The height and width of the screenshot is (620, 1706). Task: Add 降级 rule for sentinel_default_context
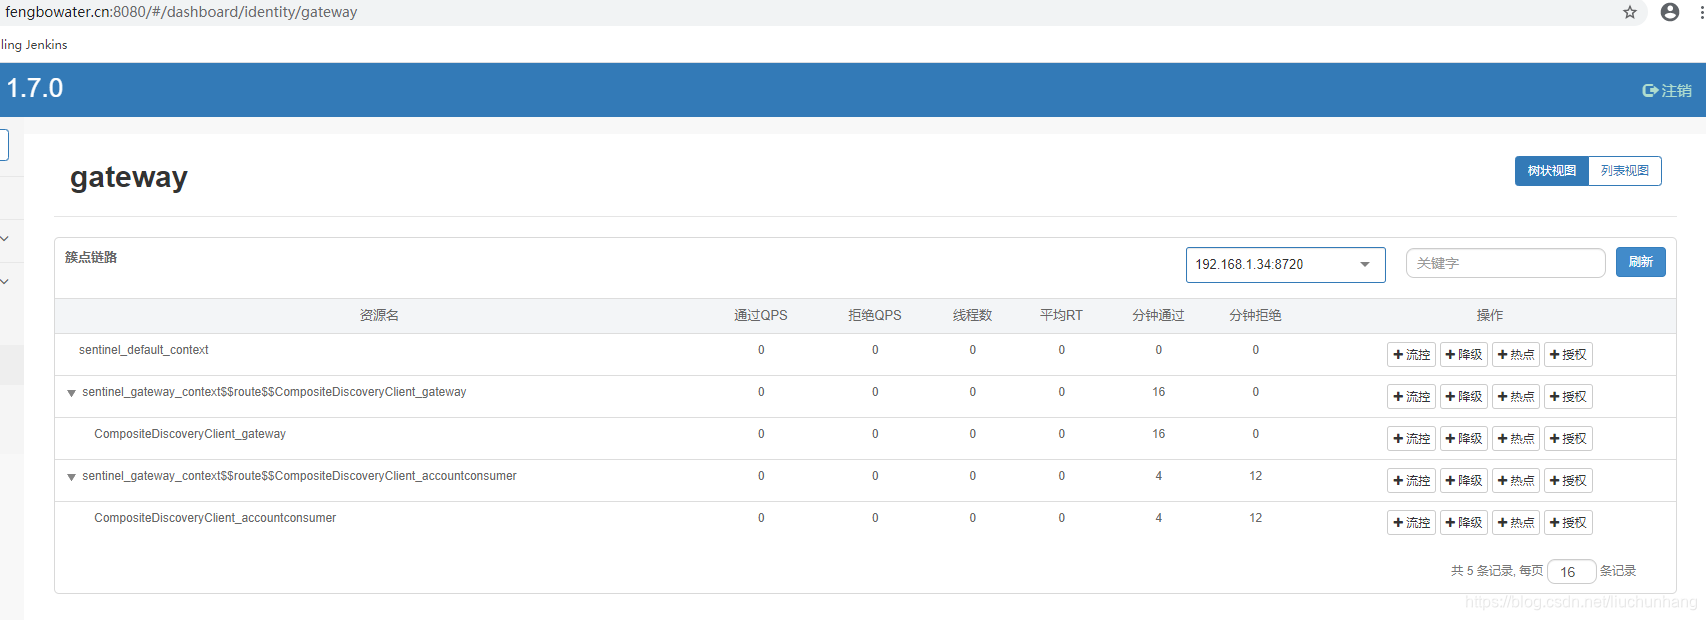1464,355
